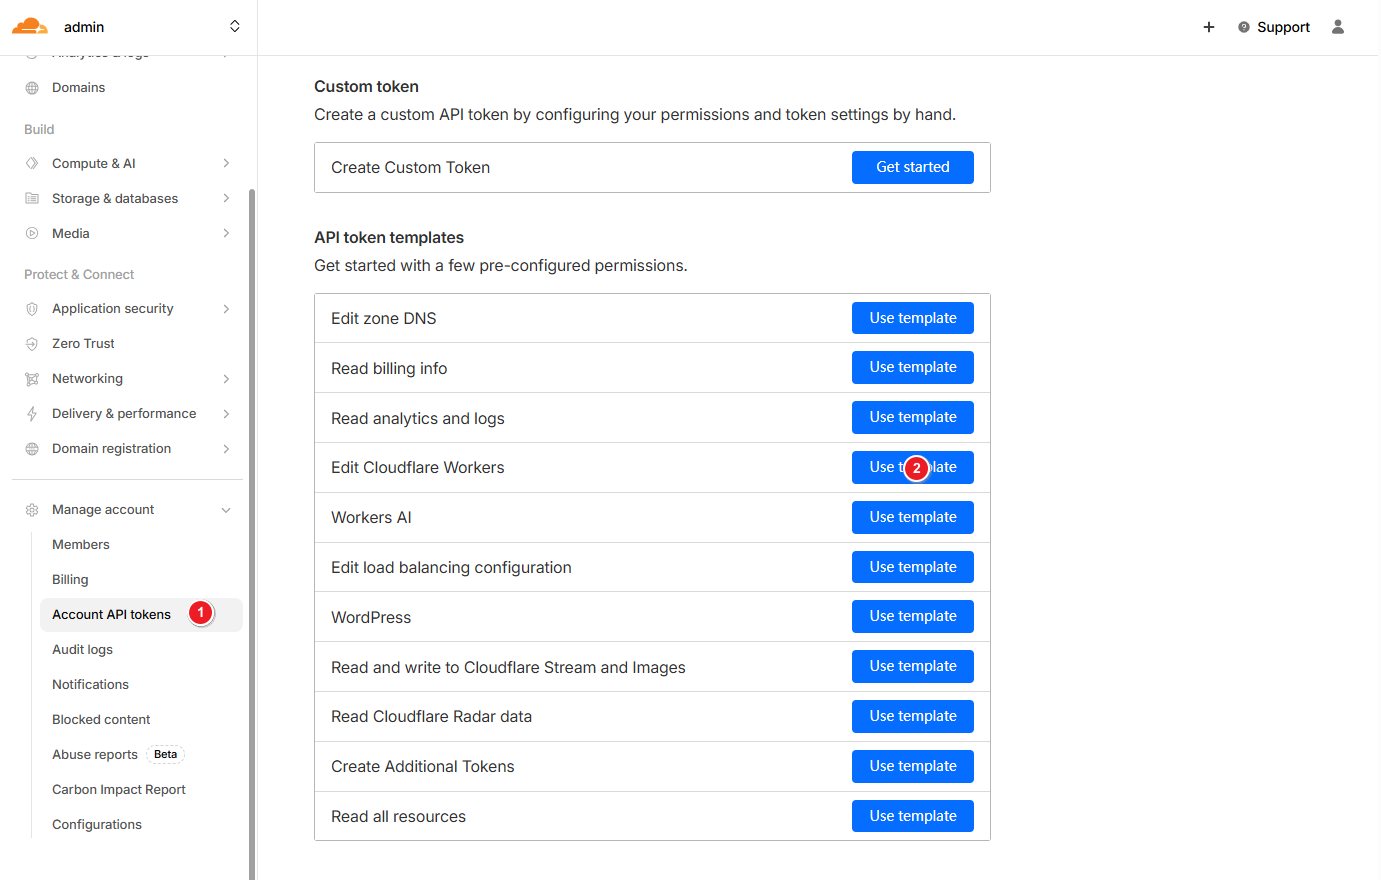Go to the Billing page
Image resolution: width=1381 pixels, height=880 pixels.
pyautogui.click(x=70, y=580)
